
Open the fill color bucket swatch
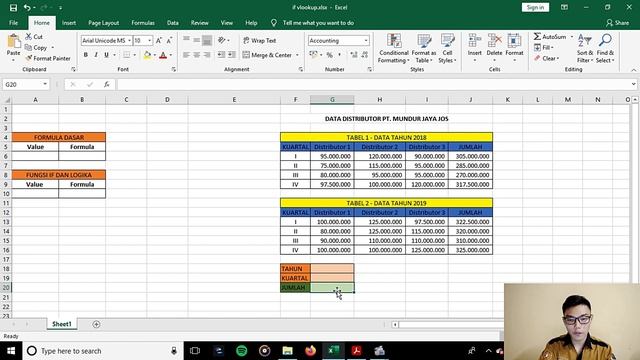(x=147, y=55)
